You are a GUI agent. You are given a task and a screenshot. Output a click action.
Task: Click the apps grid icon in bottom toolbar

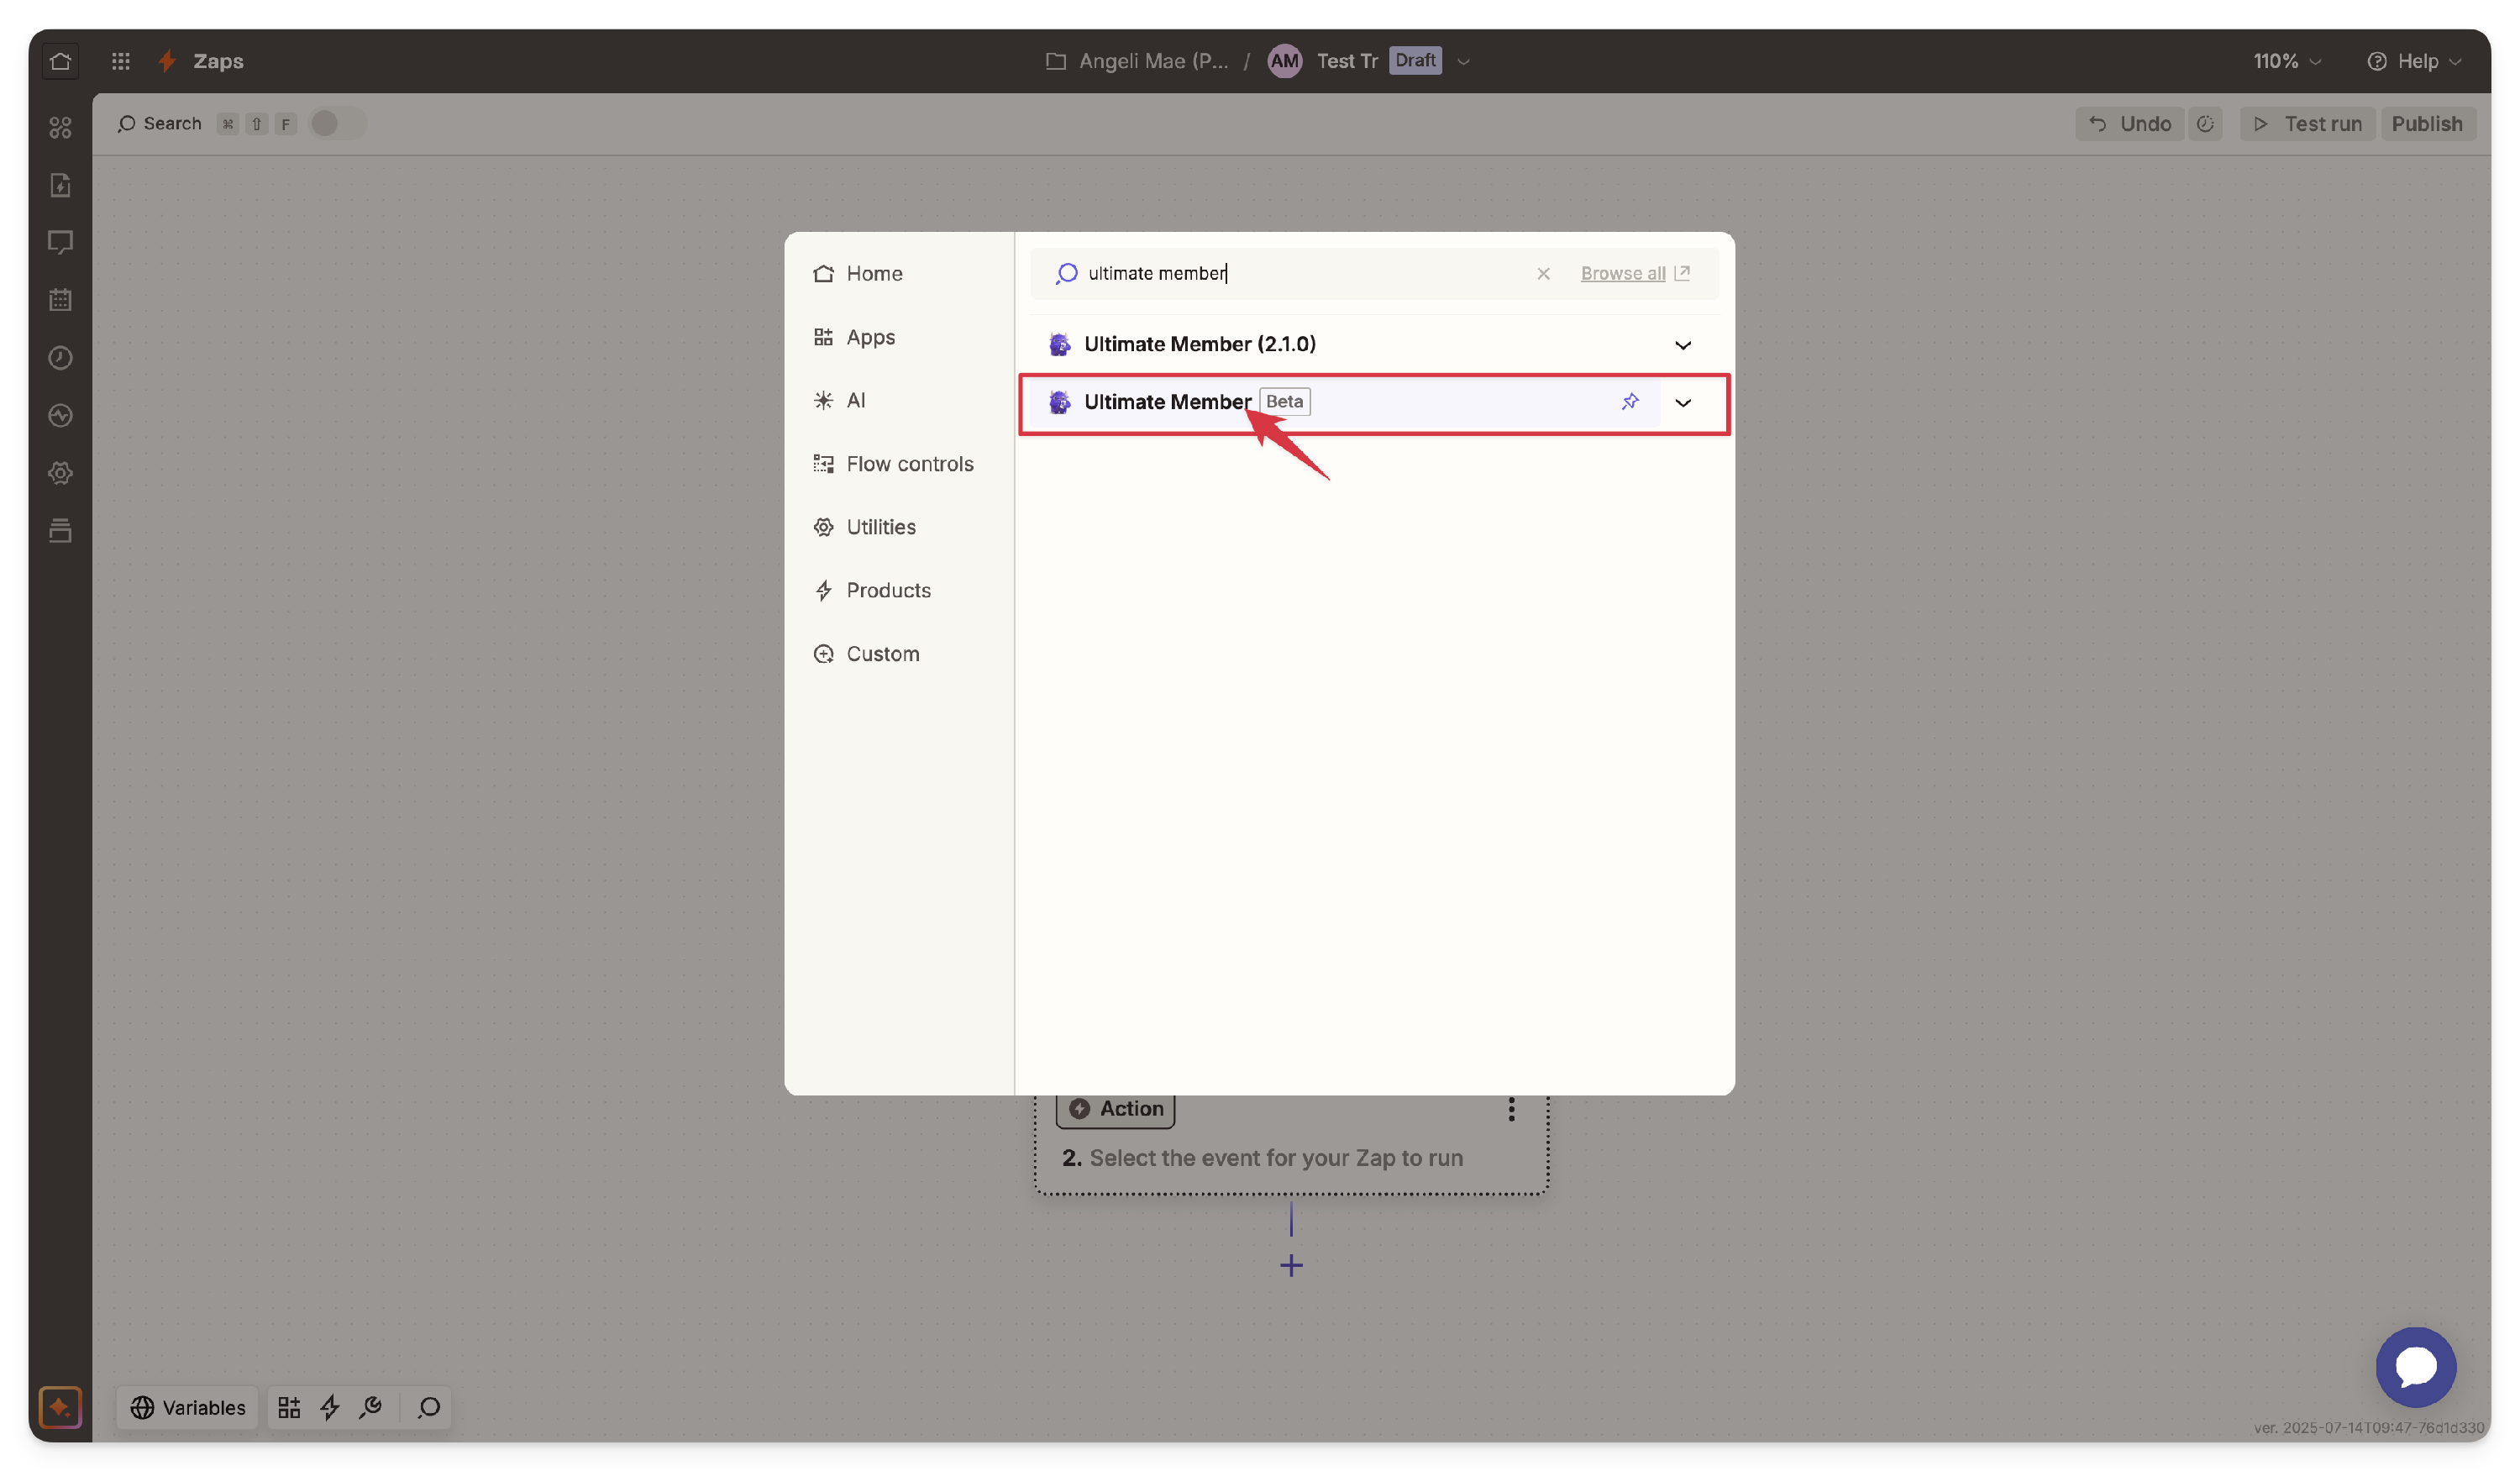(x=289, y=1407)
